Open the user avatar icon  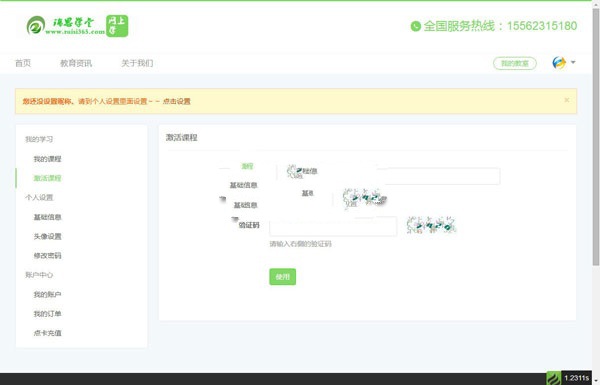coord(559,62)
